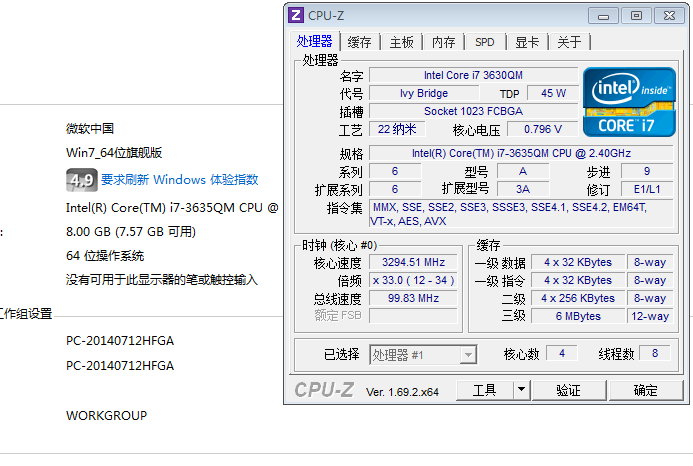
Task: Open the 关于 tab
Action: pyautogui.click(x=569, y=42)
